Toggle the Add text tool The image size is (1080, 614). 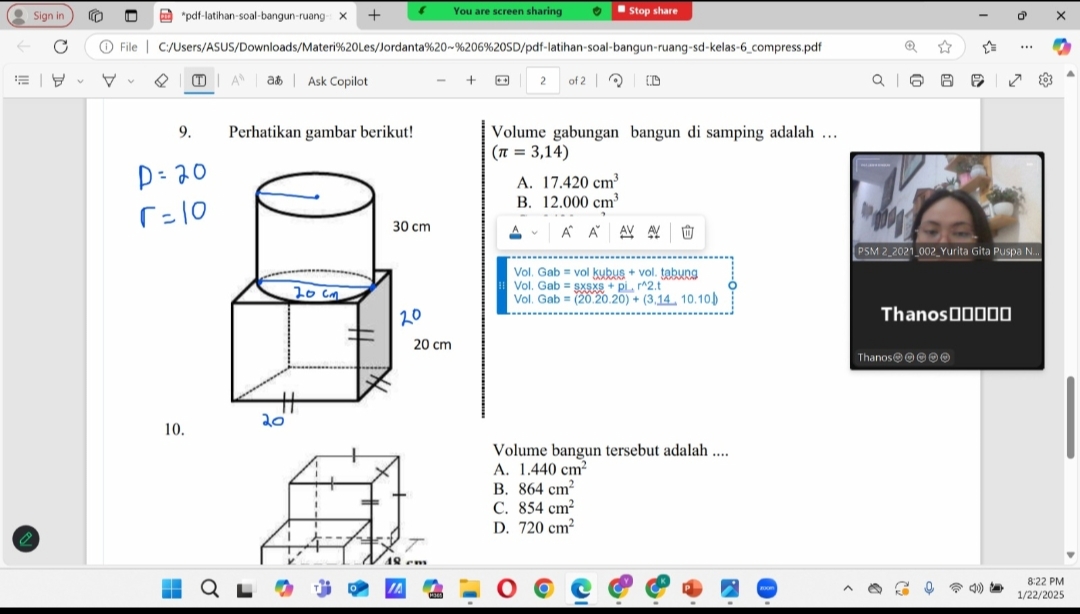(x=199, y=81)
